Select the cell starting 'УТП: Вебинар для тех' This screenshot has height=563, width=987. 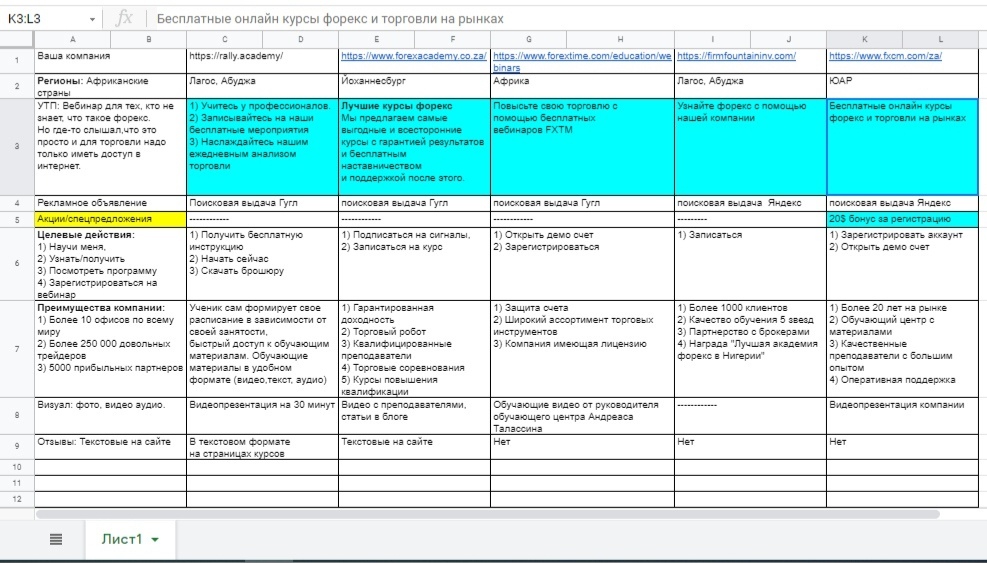110,147
